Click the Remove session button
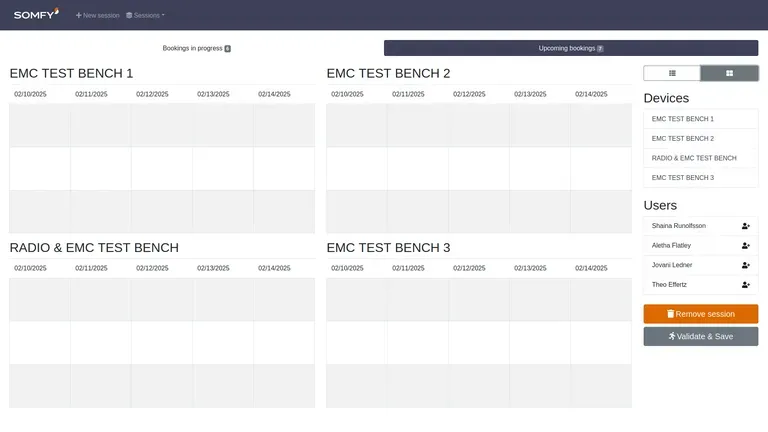768x432 pixels. point(700,314)
